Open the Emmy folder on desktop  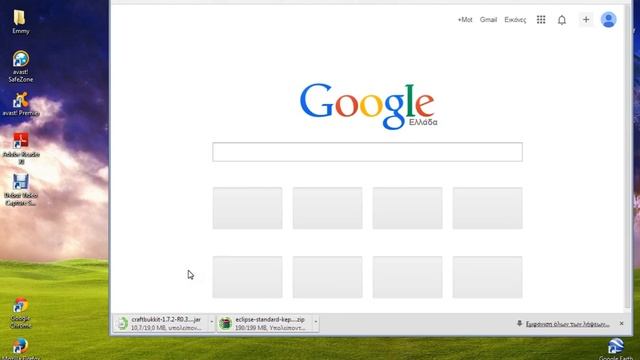20,22
